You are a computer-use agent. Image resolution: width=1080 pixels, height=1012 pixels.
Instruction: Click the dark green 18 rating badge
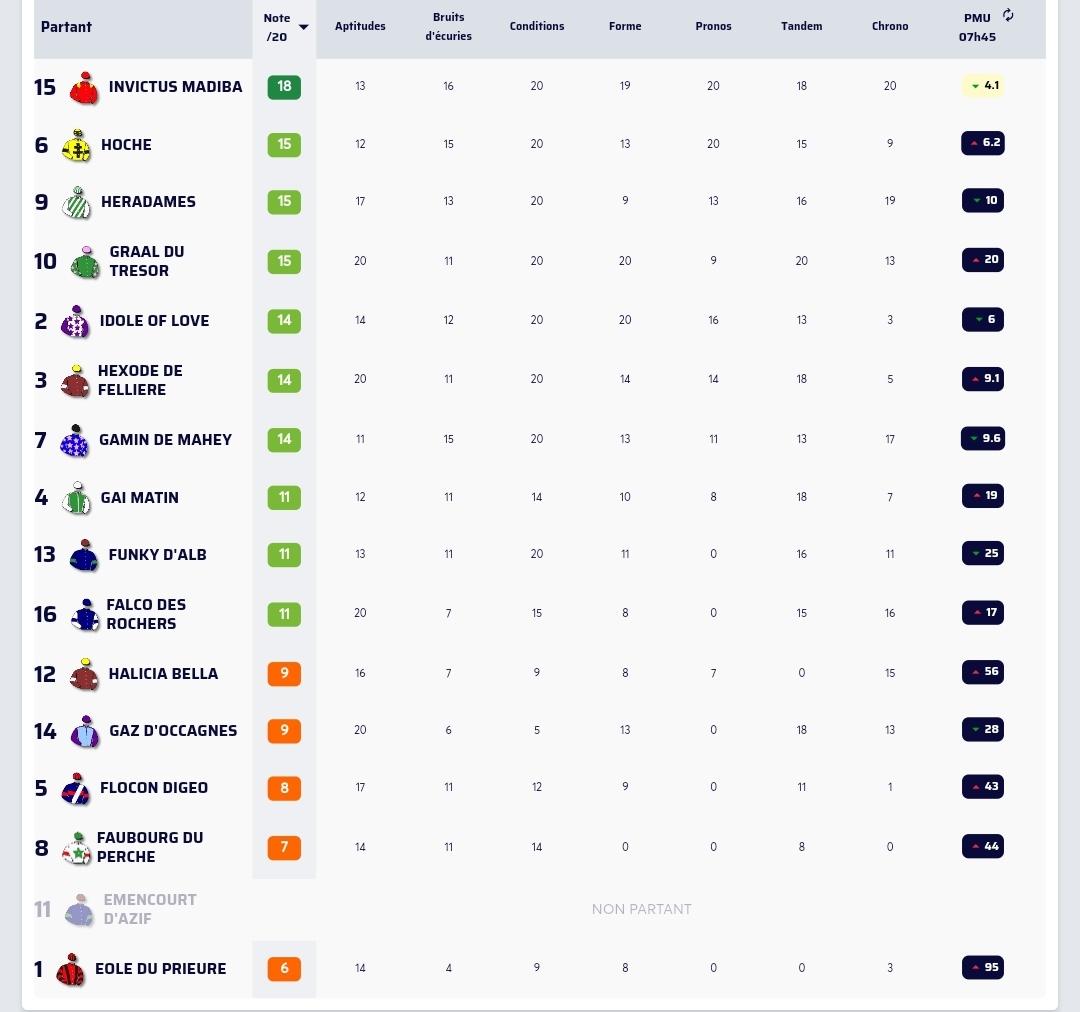click(x=284, y=86)
